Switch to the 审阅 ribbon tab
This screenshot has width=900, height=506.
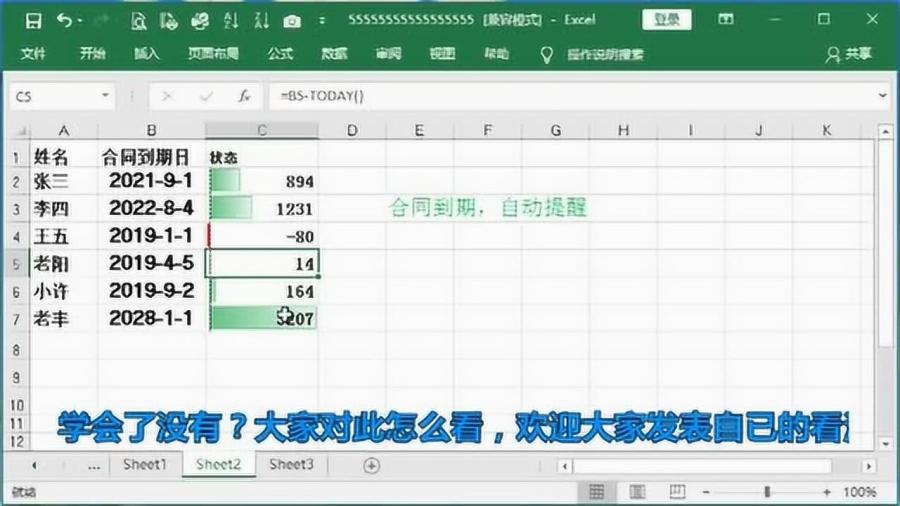(389, 54)
